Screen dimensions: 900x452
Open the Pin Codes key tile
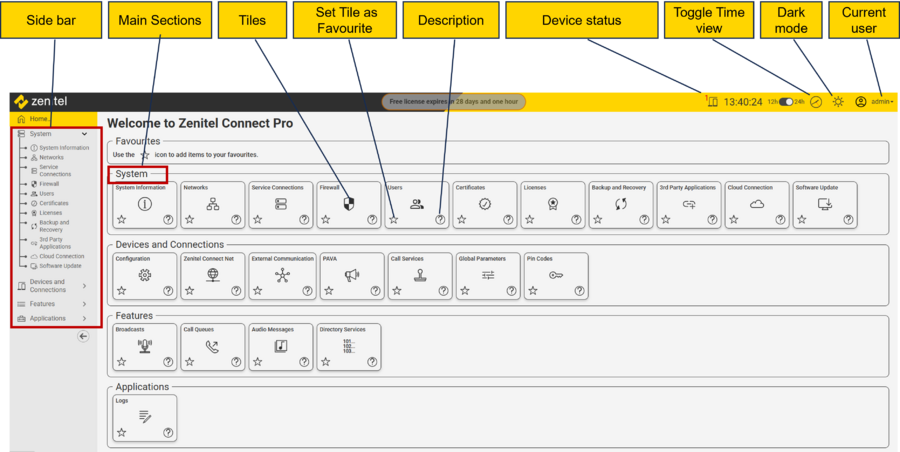click(556, 276)
